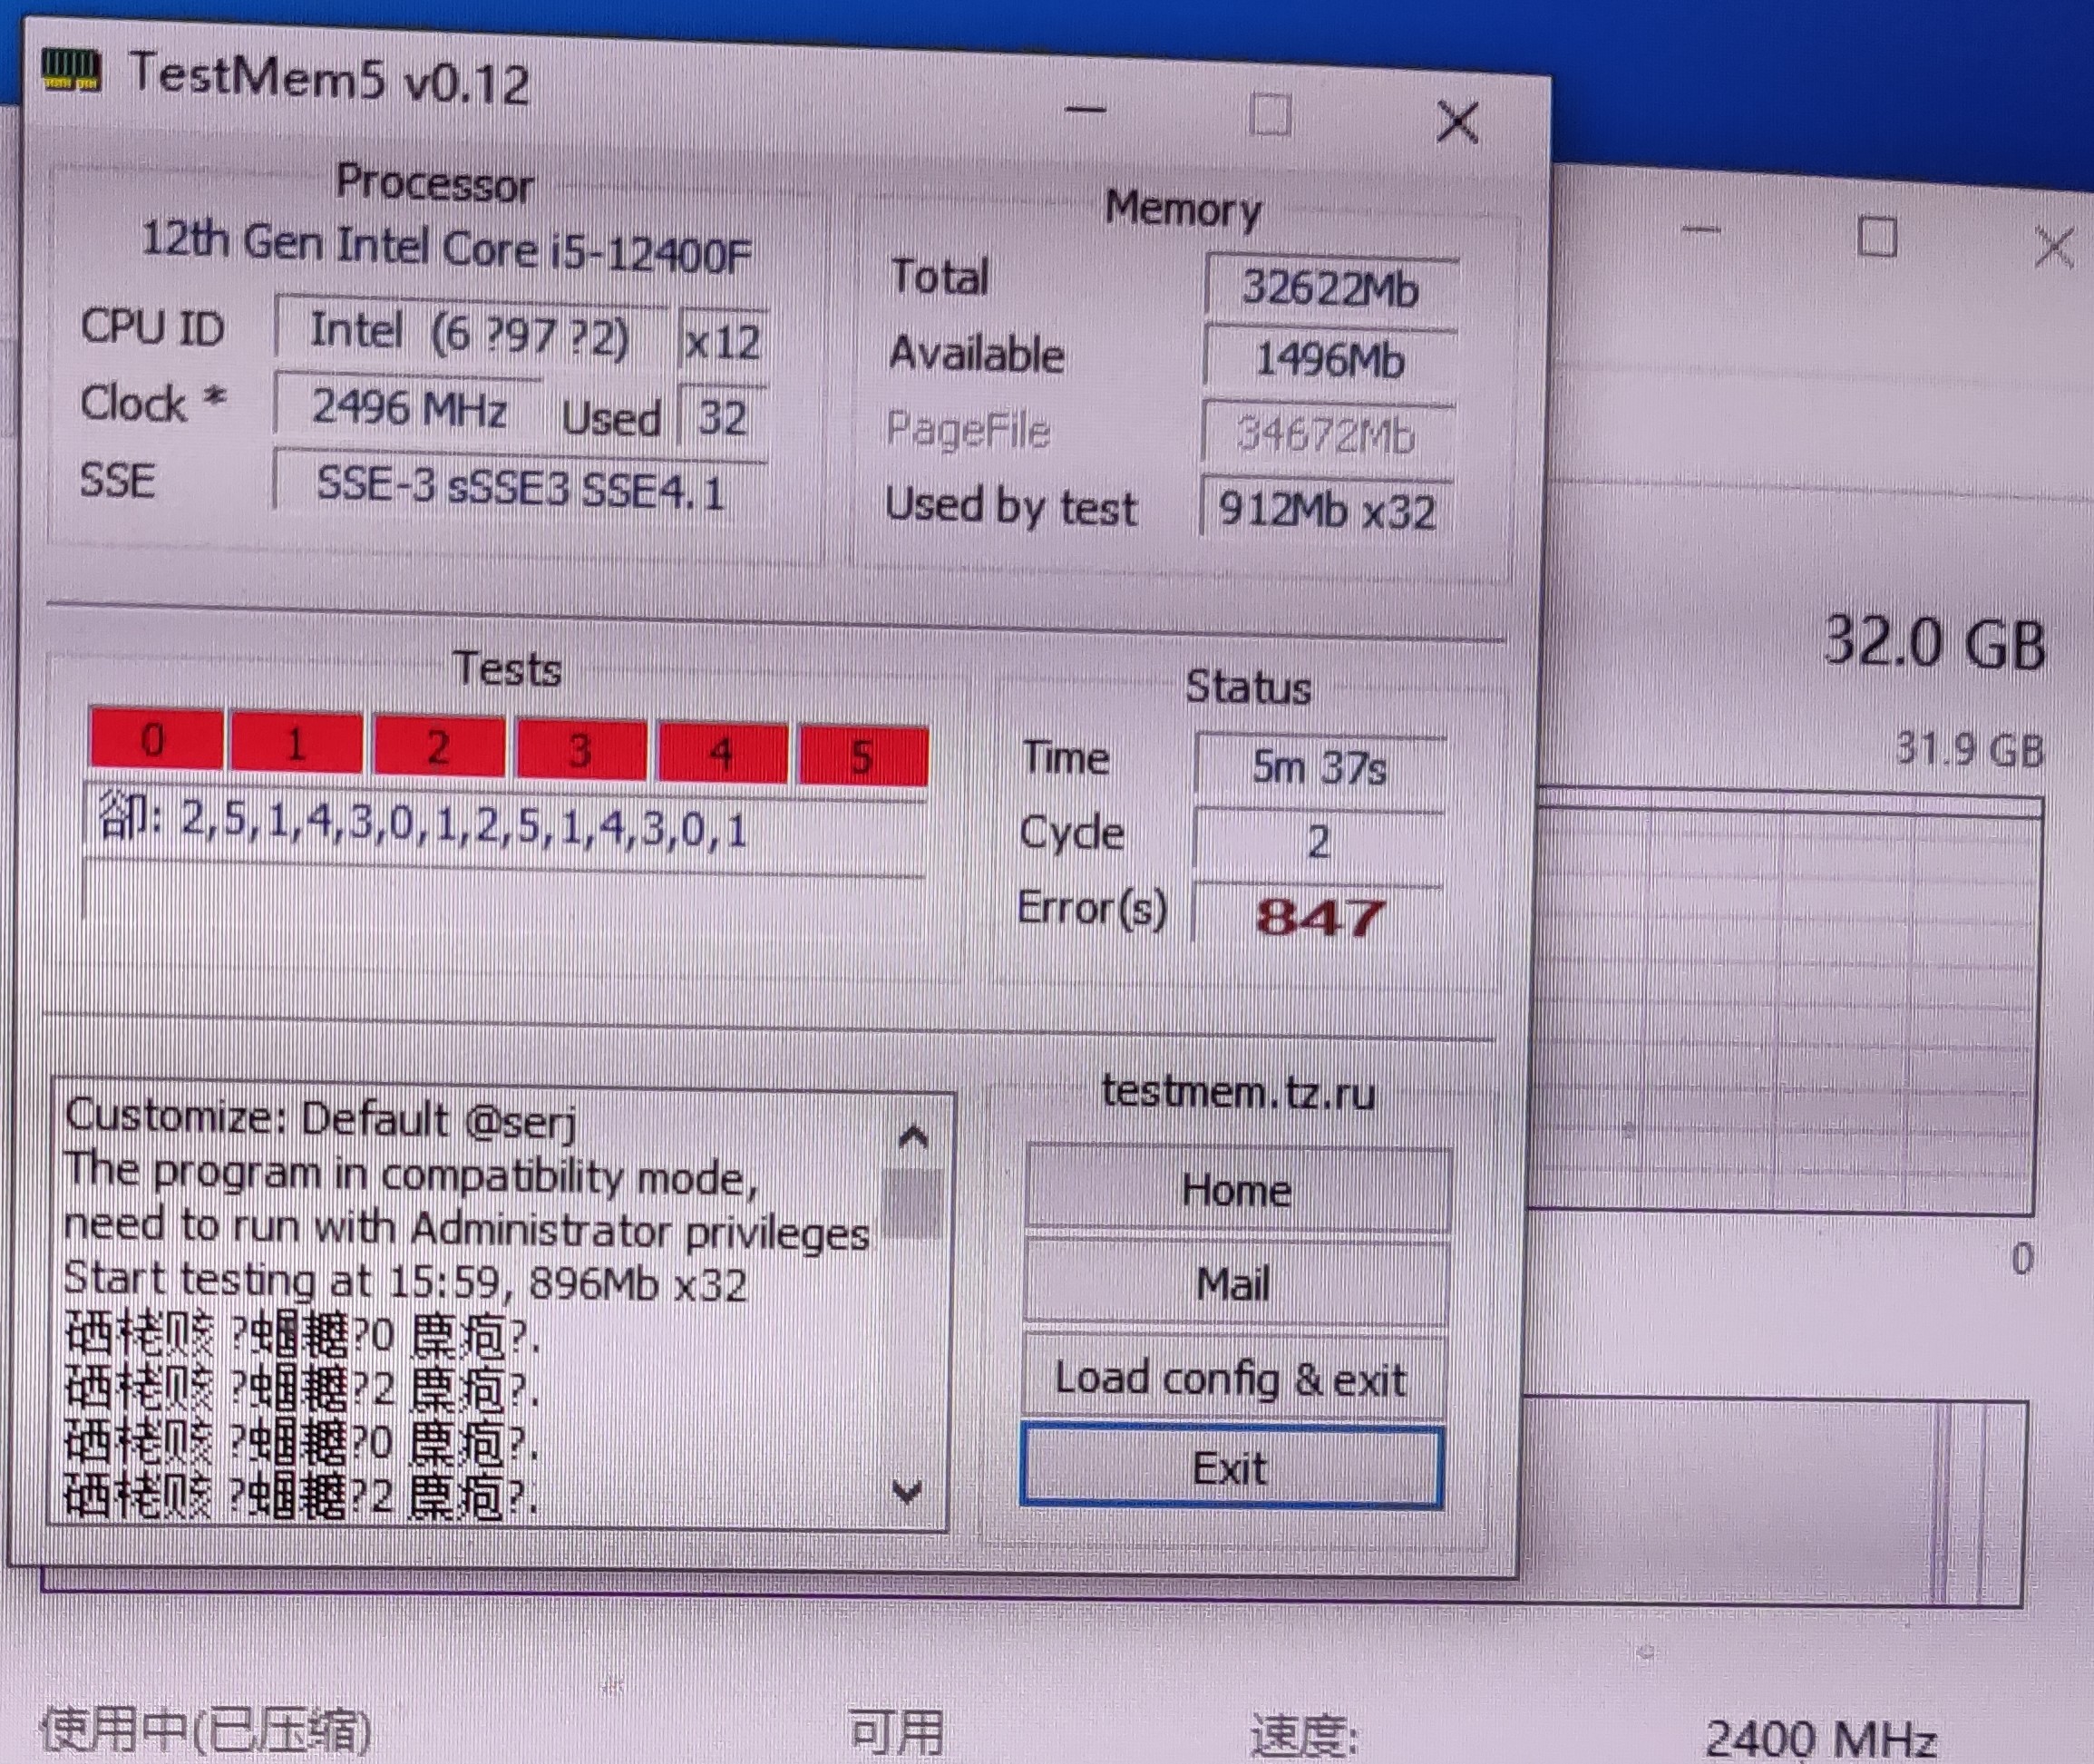Select red test block 2
Image resolution: width=2094 pixels, height=1764 pixels.
click(x=438, y=746)
